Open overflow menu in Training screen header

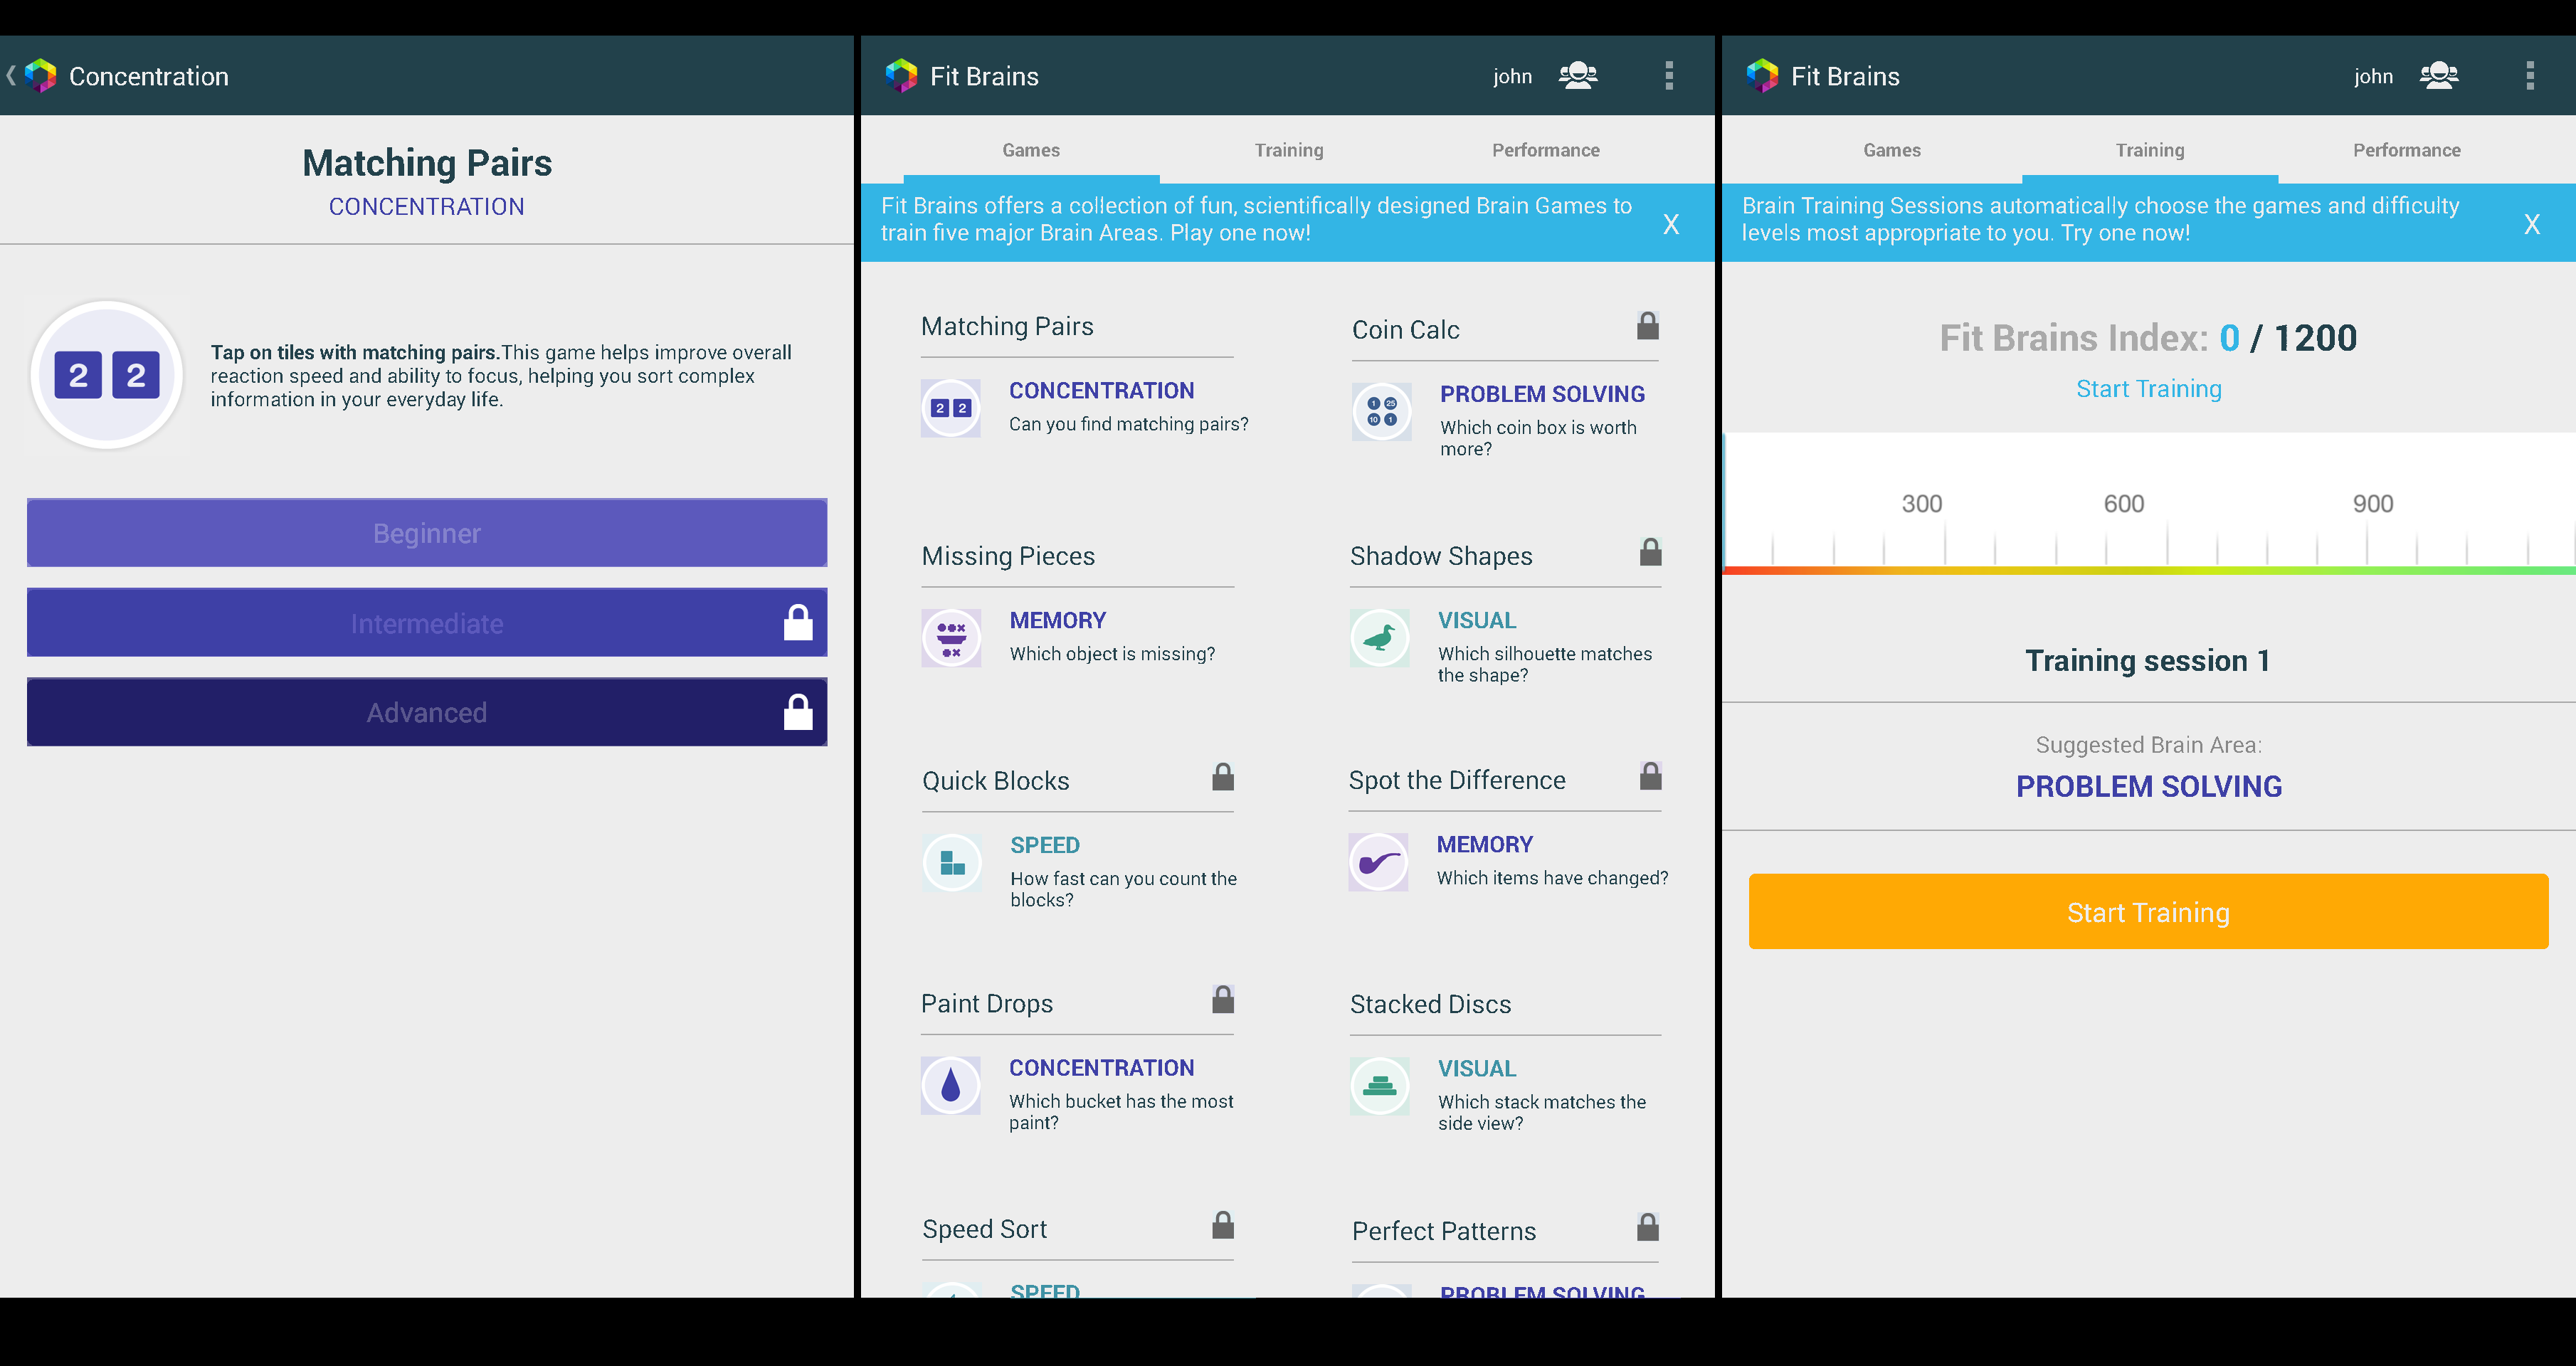[x=2530, y=76]
